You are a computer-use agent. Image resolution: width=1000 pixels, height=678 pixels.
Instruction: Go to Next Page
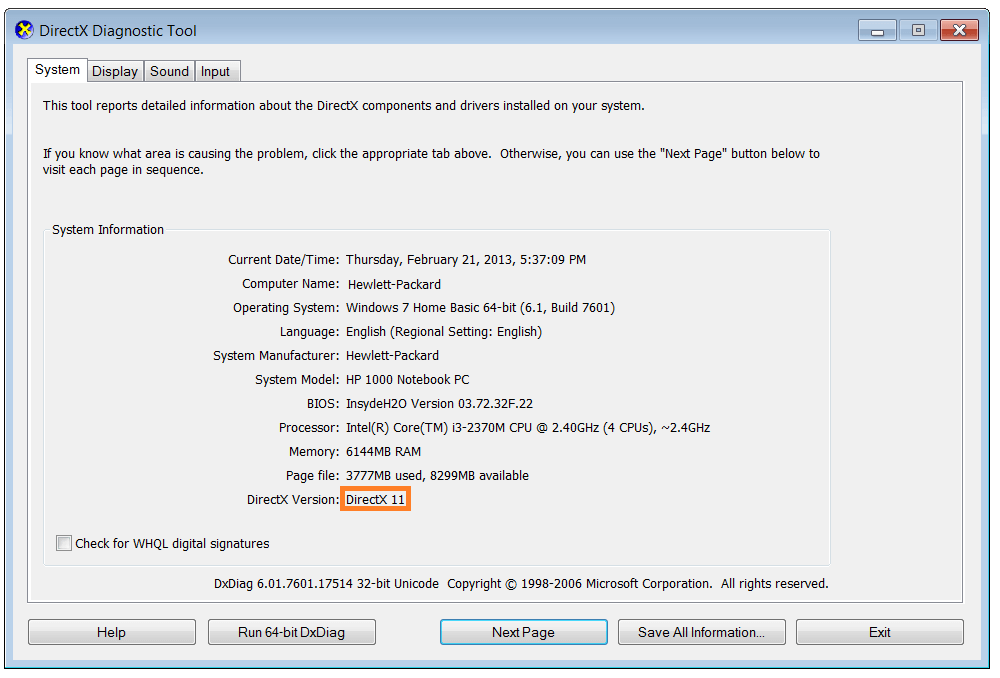pyautogui.click(x=524, y=632)
